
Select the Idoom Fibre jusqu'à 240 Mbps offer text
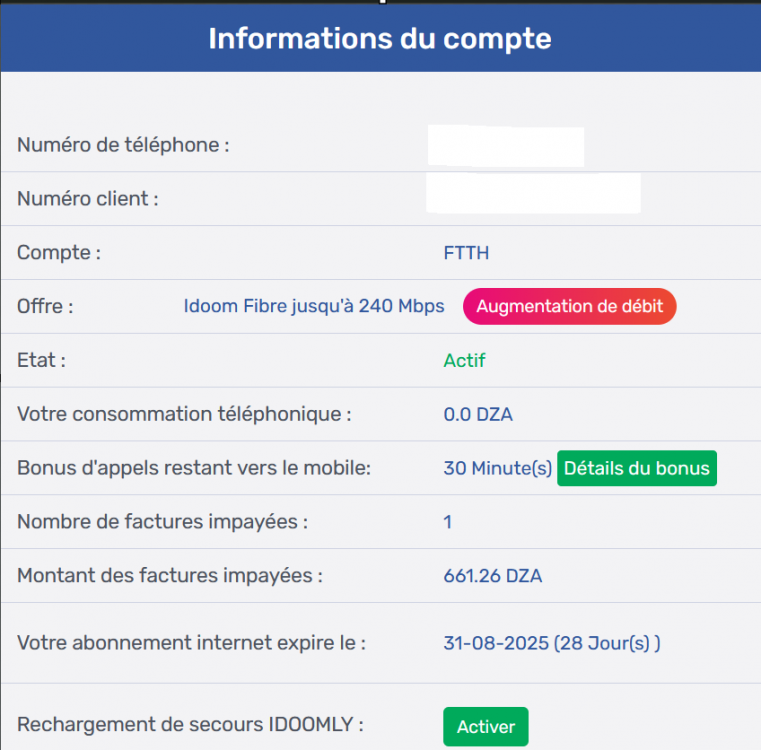(314, 307)
